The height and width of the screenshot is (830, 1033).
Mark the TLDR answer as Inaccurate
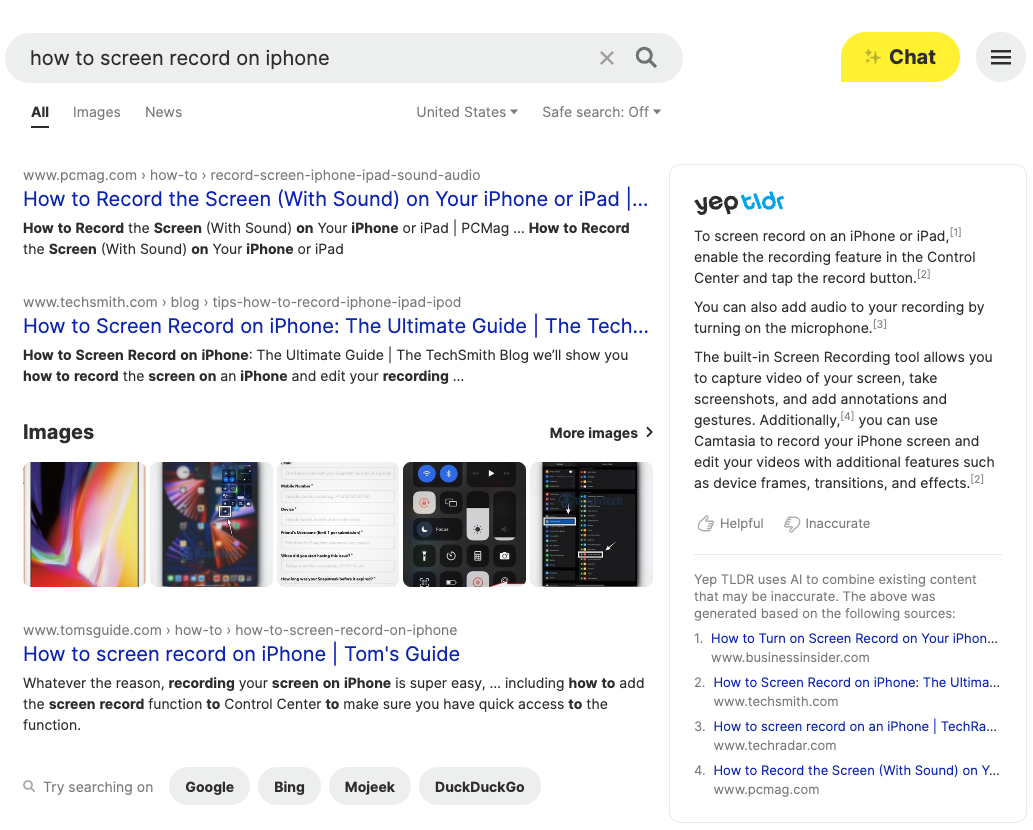827,524
